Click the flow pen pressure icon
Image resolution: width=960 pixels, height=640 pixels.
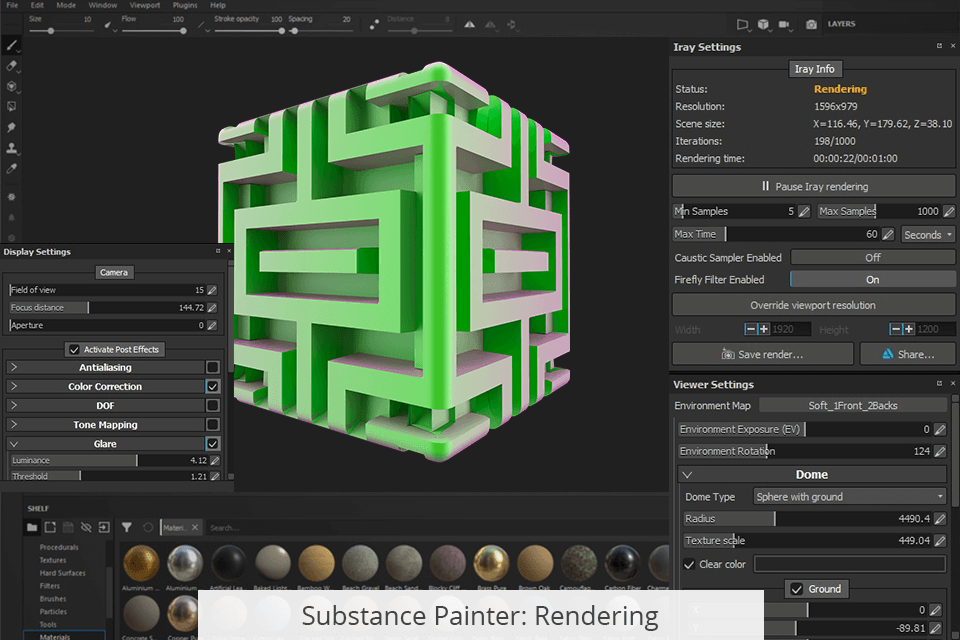(x=201, y=25)
